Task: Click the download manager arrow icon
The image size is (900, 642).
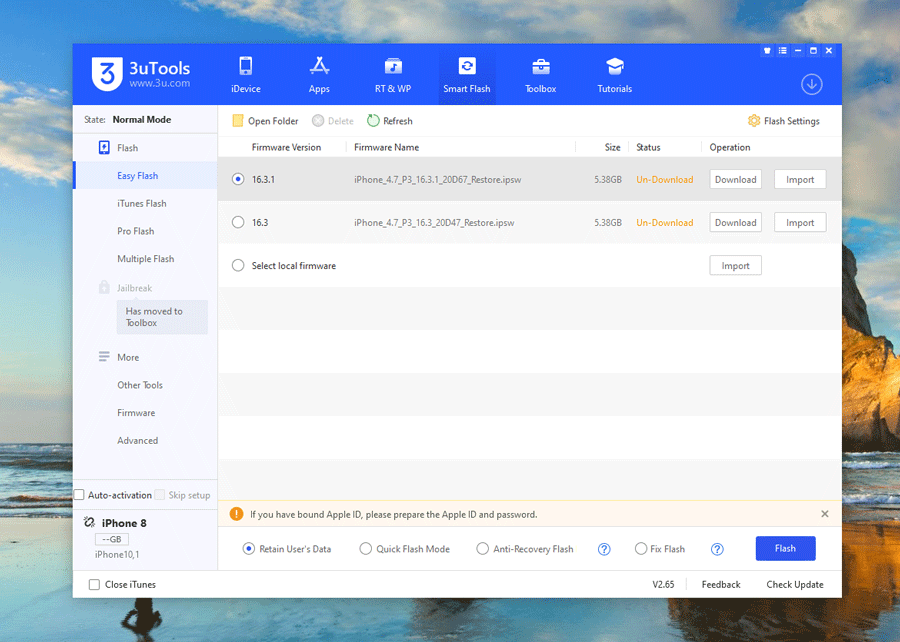Action: click(x=812, y=85)
